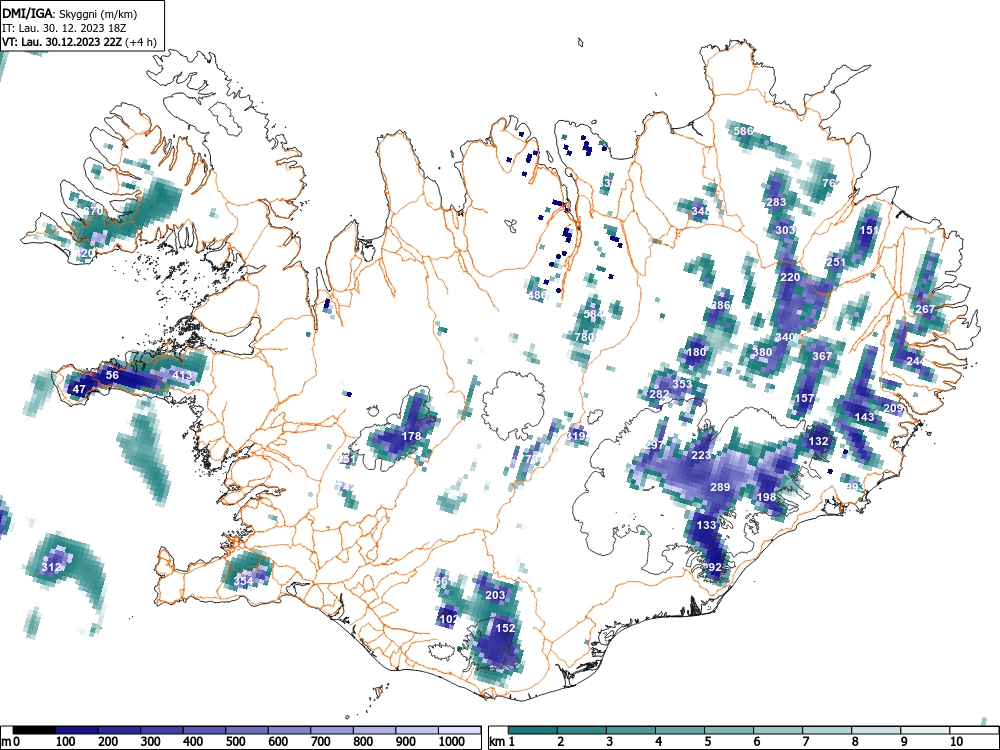Click the visibility label 203

(496, 595)
